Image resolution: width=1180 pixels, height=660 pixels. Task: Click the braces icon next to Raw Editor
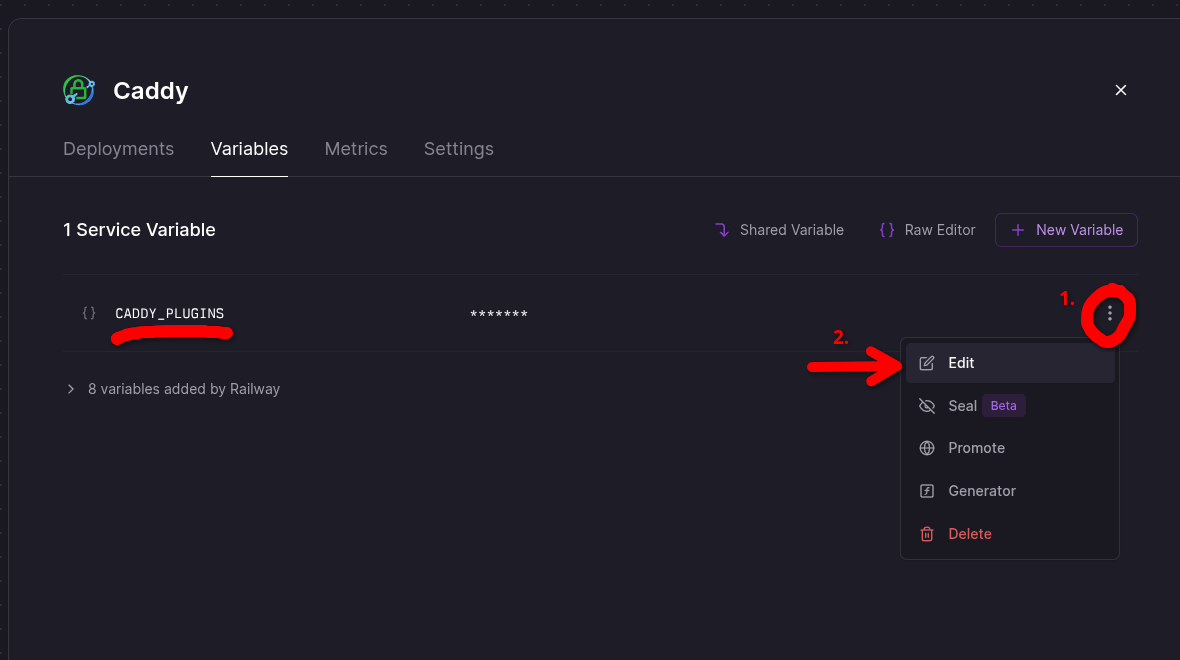coord(887,229)
